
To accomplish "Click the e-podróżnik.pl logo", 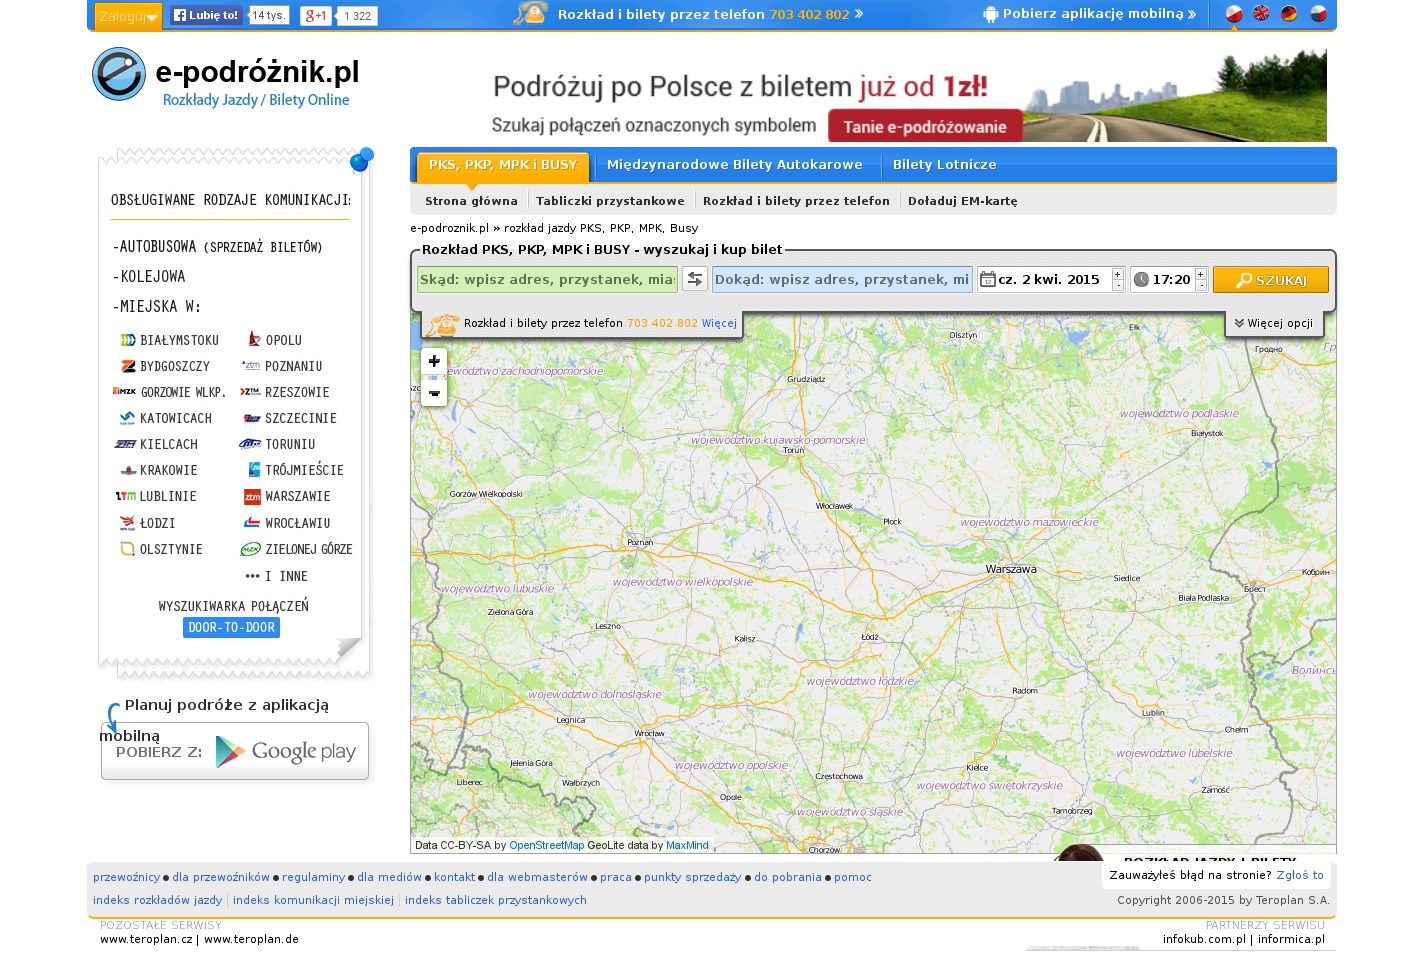I will click(x=226, y=78).
